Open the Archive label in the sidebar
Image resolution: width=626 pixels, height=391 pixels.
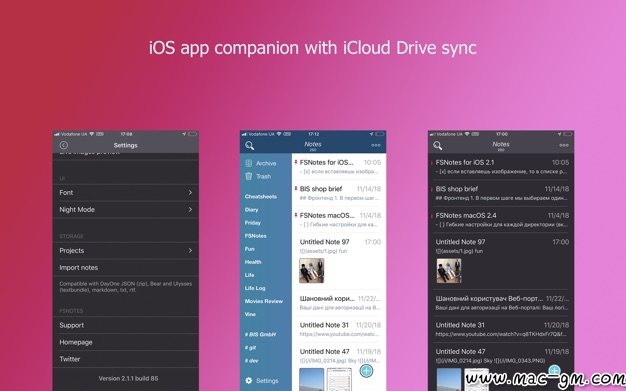pos(266,163)
